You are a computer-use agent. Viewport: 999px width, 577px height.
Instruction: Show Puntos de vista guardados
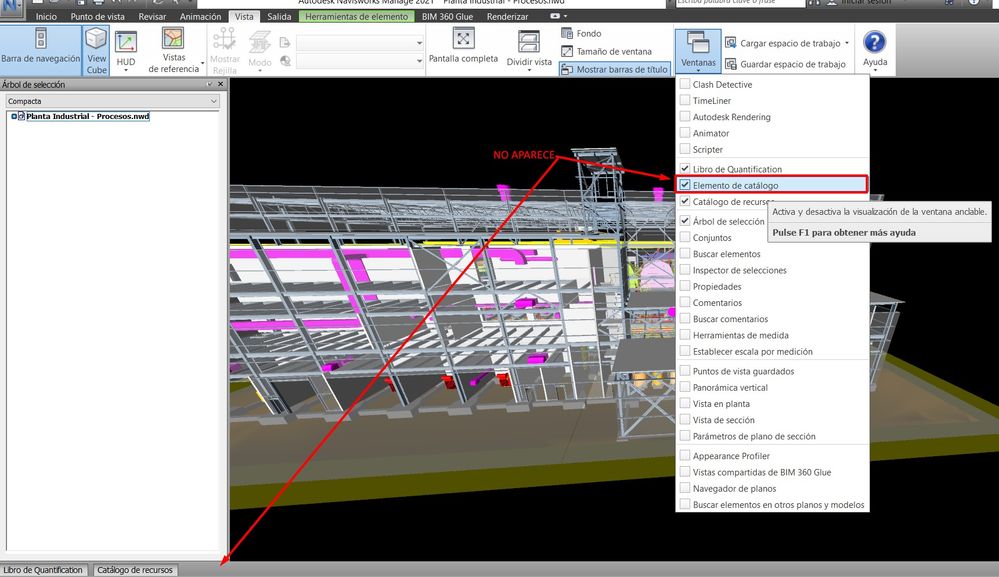pyautogui.click(x=685, y=371)
